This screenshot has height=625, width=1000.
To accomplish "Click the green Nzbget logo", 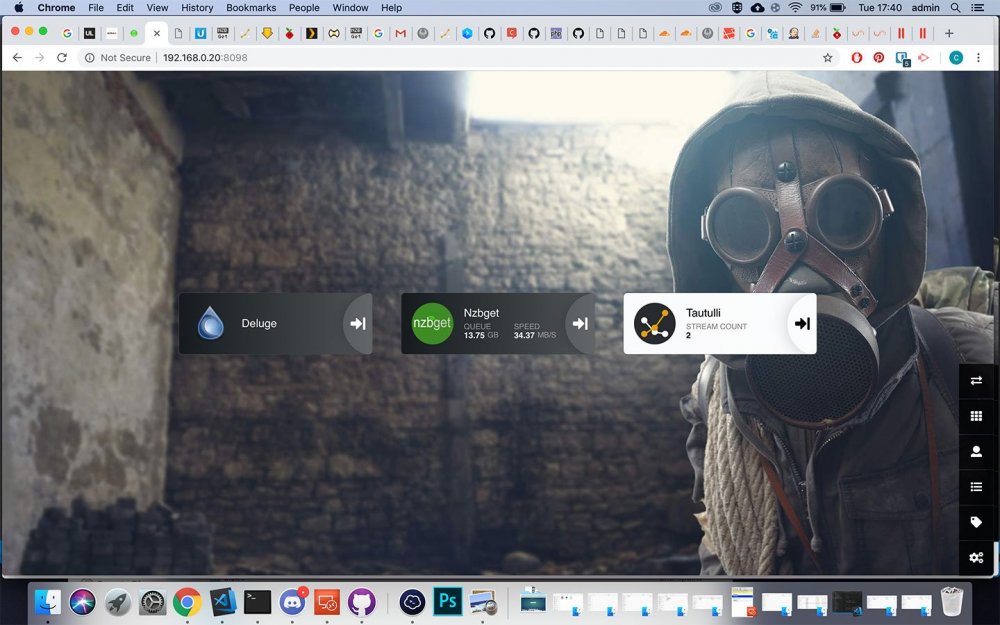I will point(432,323).
